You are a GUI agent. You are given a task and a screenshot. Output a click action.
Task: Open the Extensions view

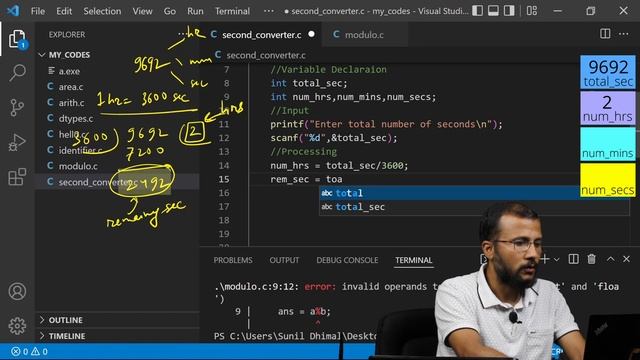tap(17, 177)
